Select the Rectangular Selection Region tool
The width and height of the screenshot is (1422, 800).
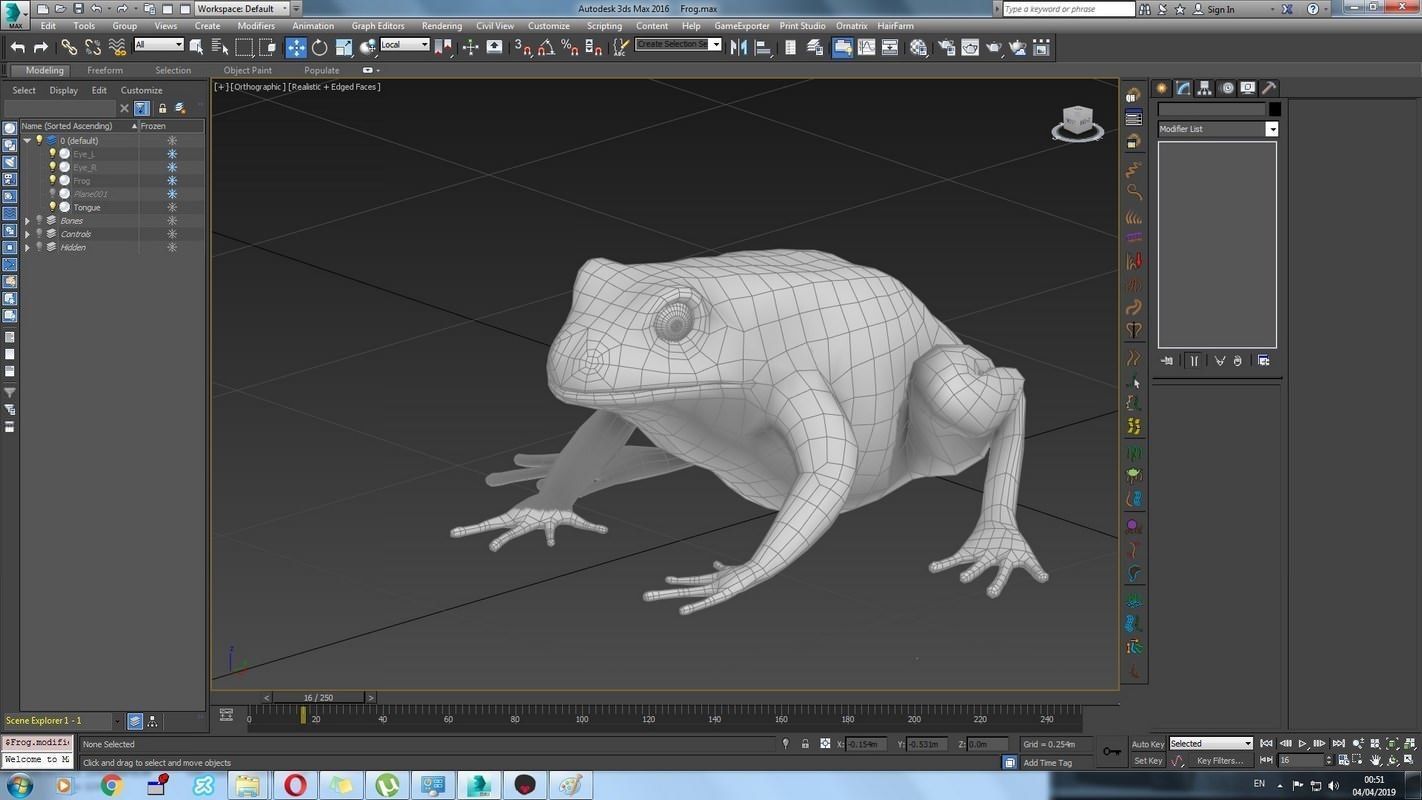pyautogui.click(x=244, y=47)
